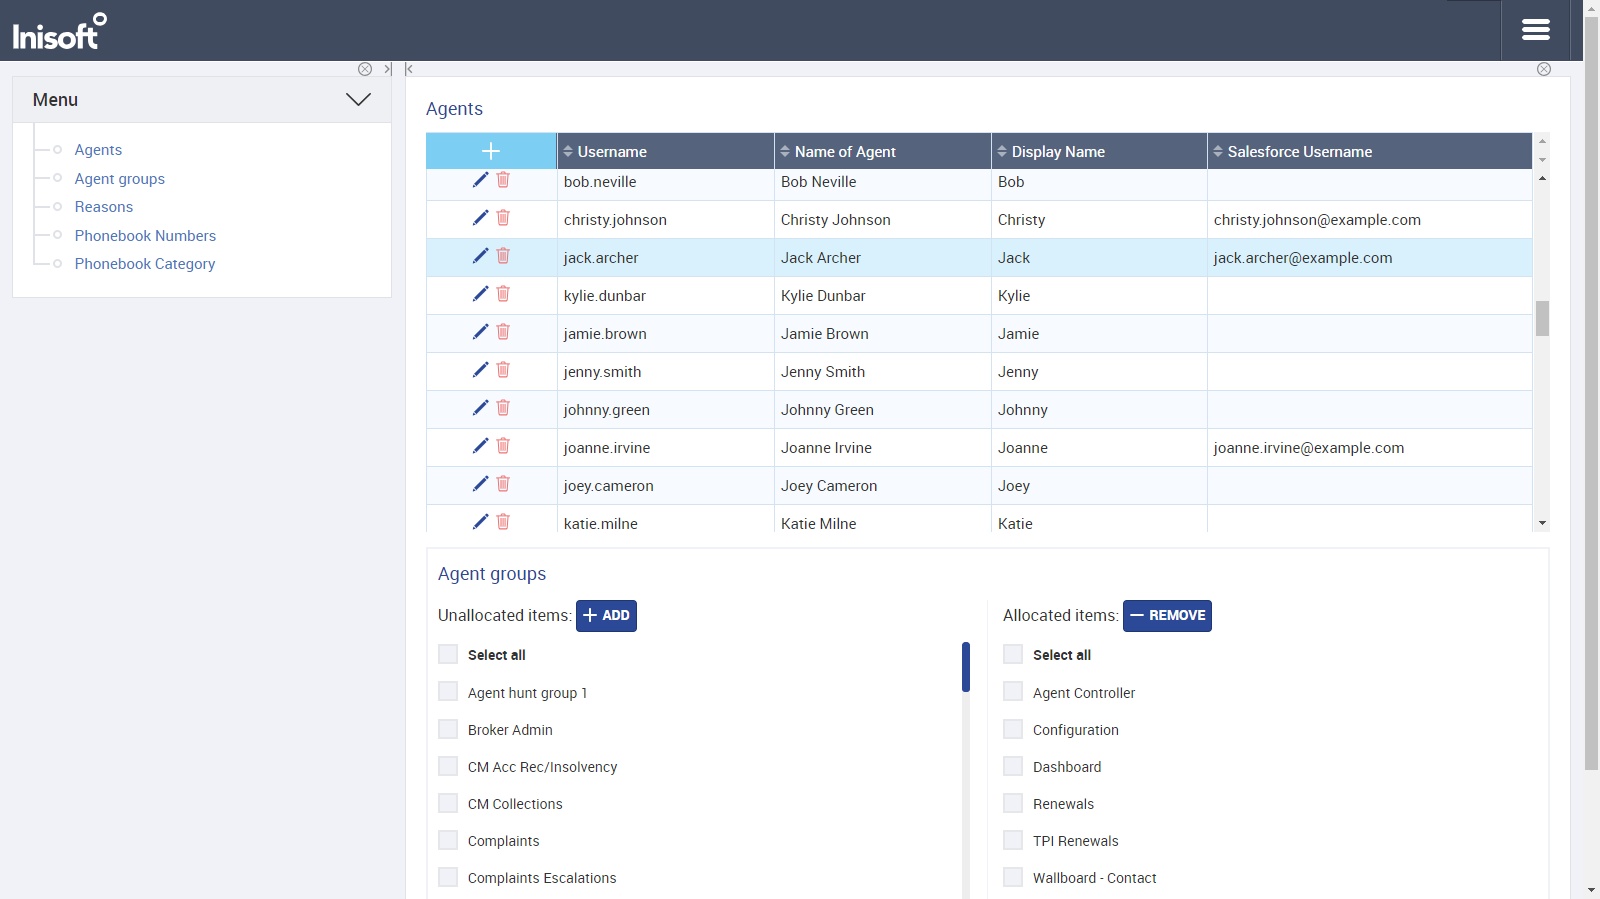Collapse the Menu chevron
Viewport: 1600px width, 899px height.
(x=358, y=99)
